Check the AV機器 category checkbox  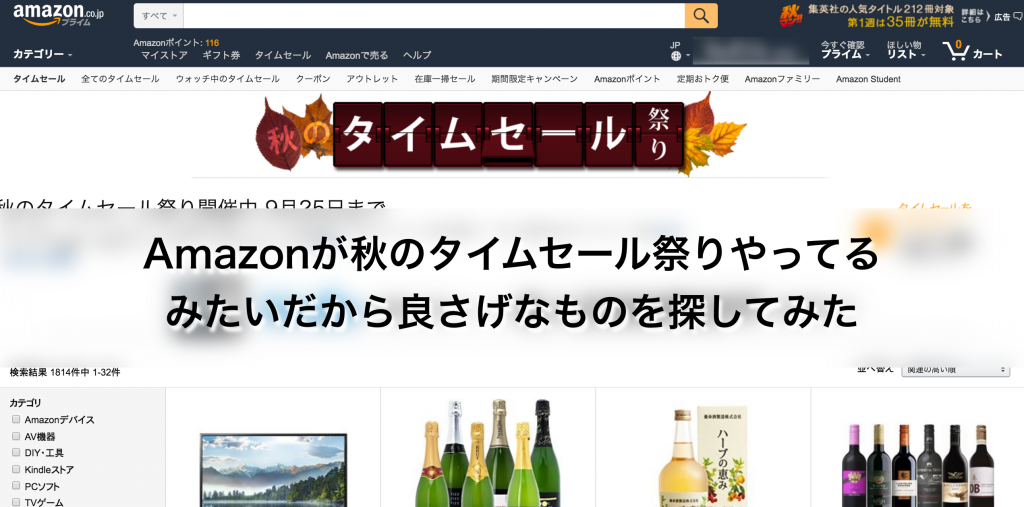(16, 436)
